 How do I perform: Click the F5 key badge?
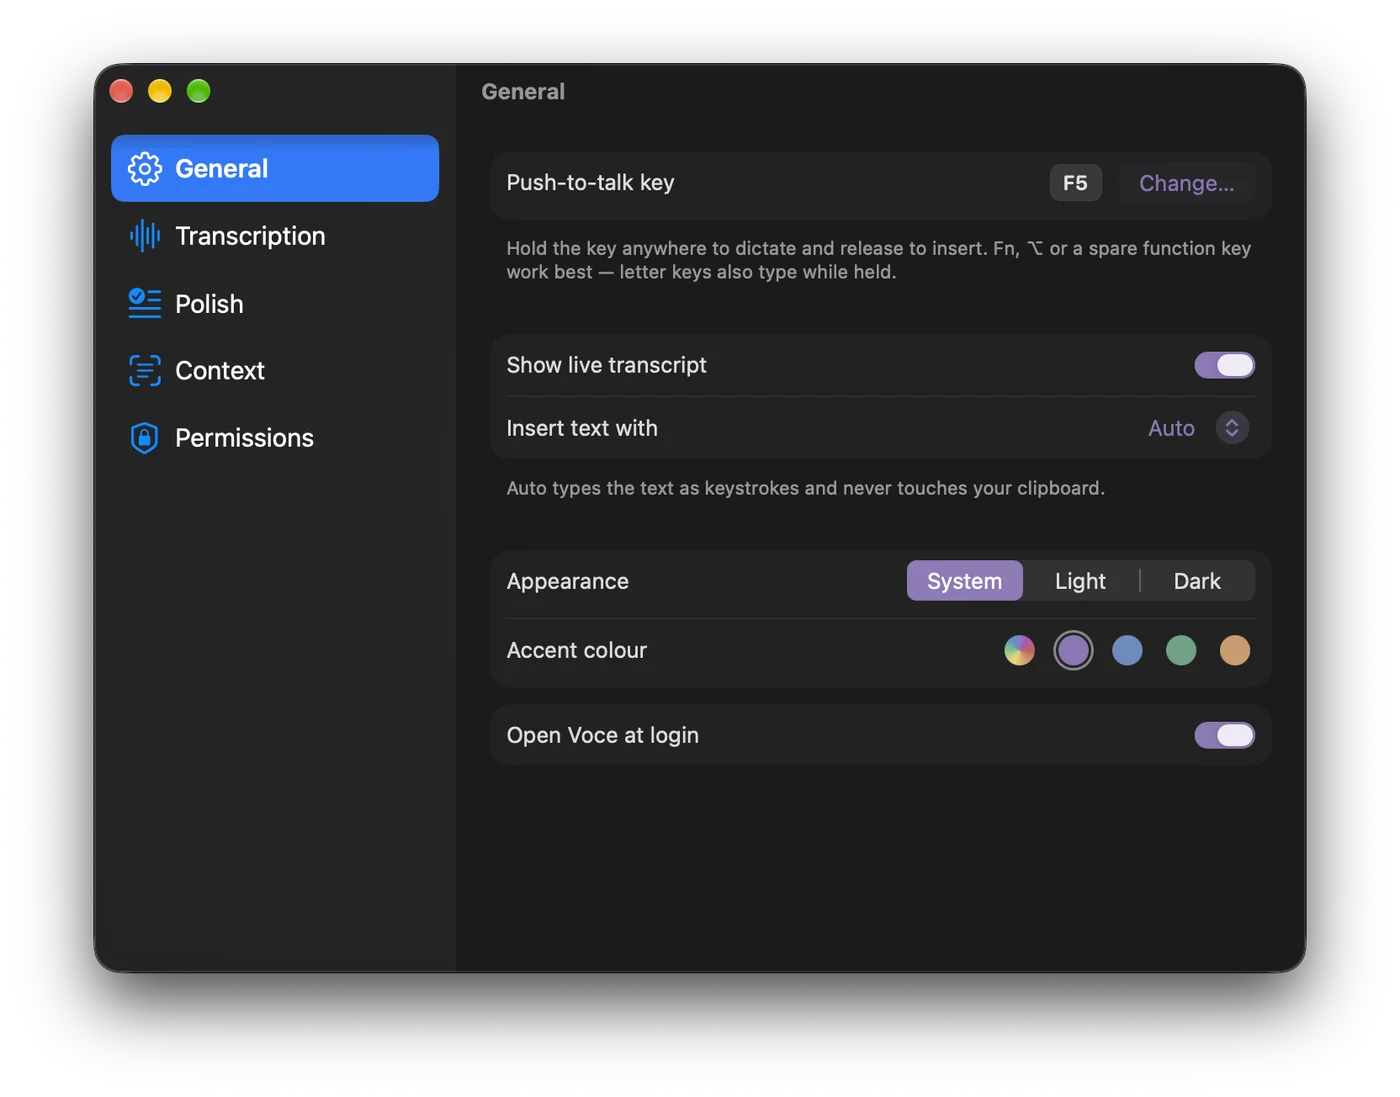click(1075, 183)
